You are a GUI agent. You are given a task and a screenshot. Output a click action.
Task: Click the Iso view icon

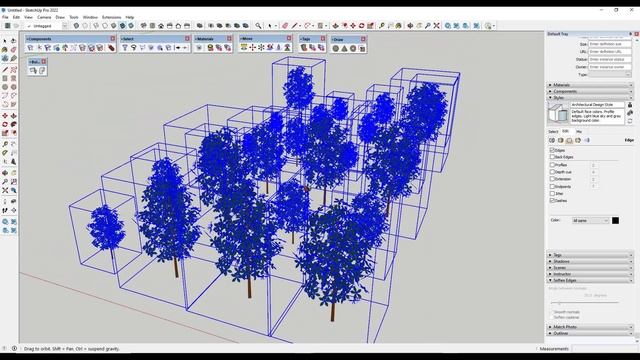coord(143,26)
